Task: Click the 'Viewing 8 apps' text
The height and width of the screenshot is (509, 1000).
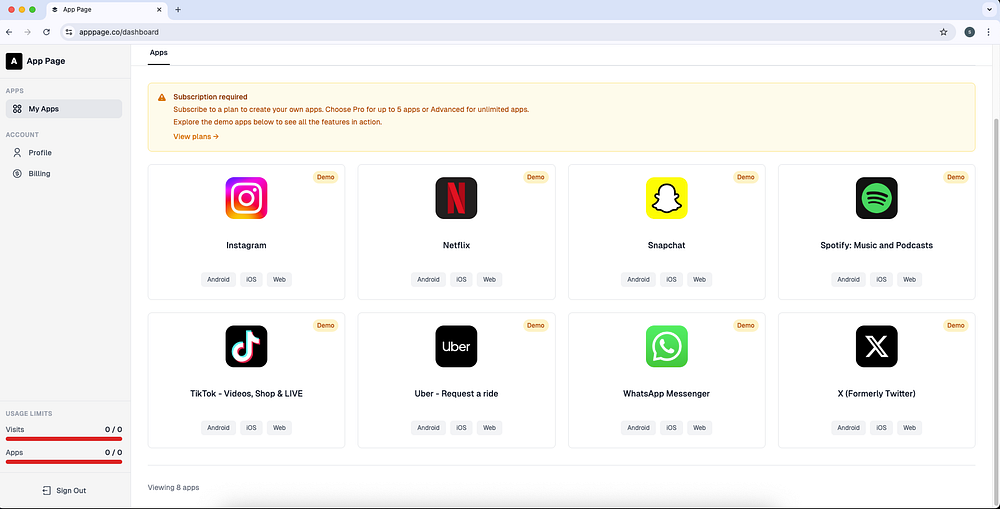Action: tap(173, 487)
